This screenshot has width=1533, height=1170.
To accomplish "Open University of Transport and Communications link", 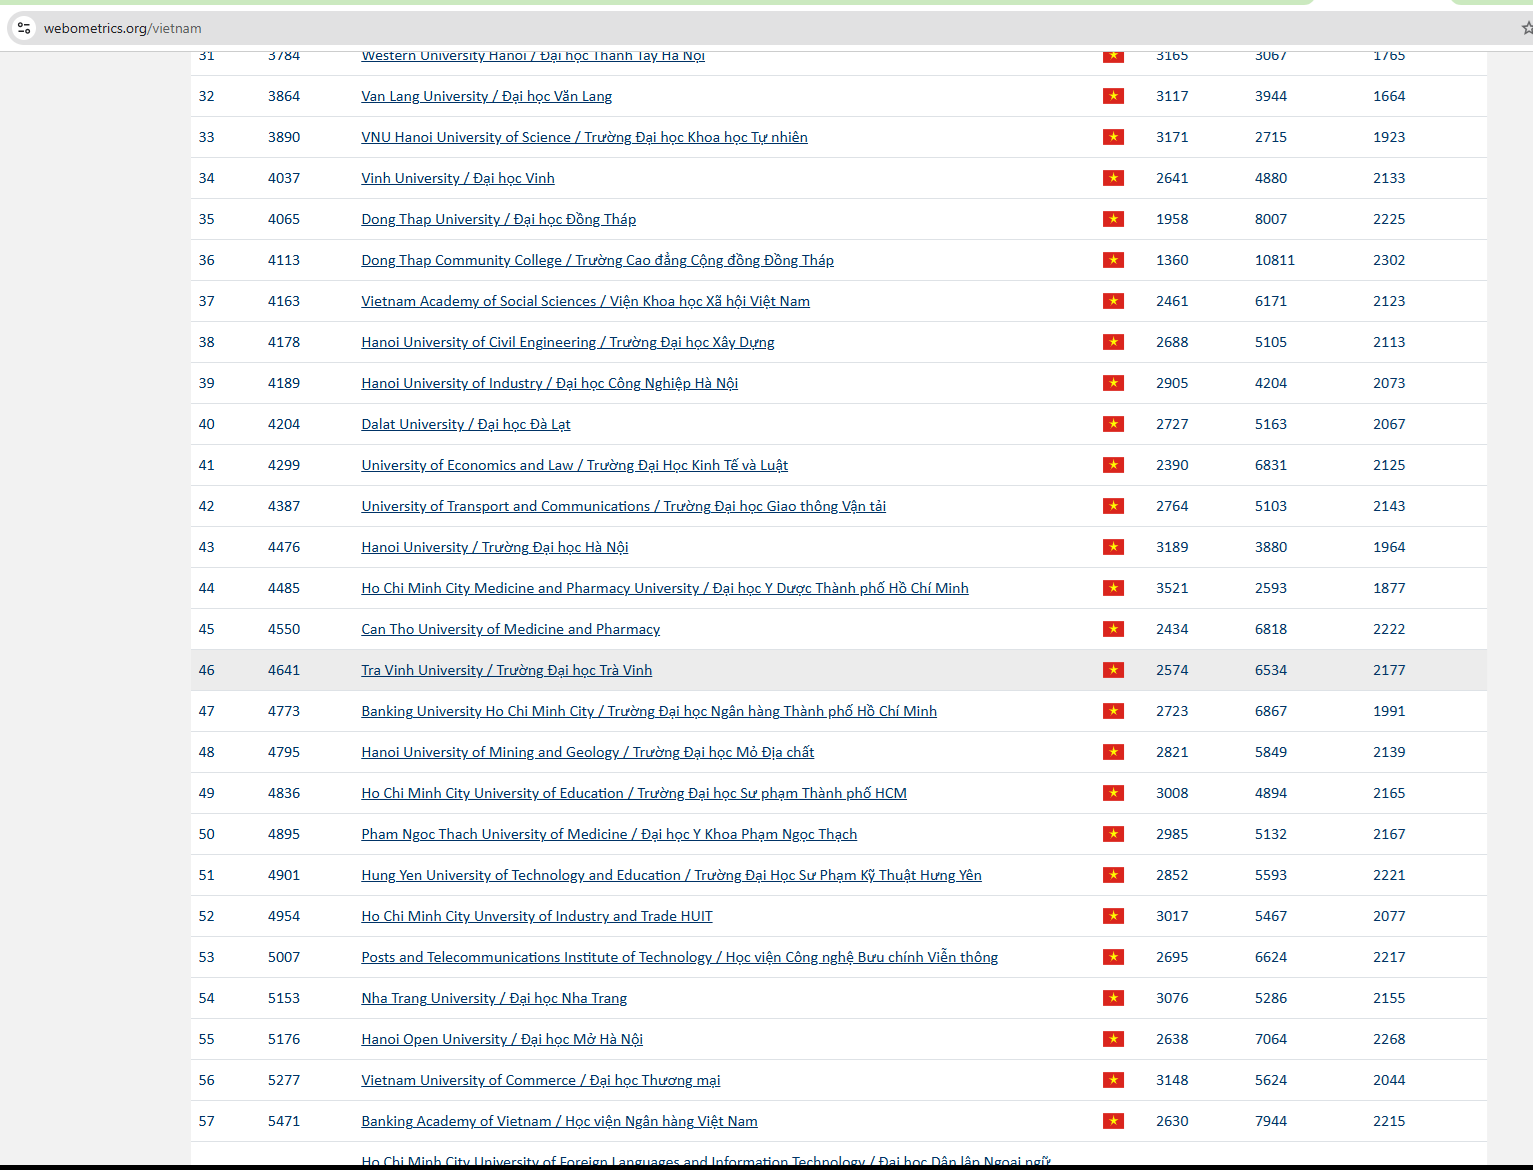I will click(623, 506).
